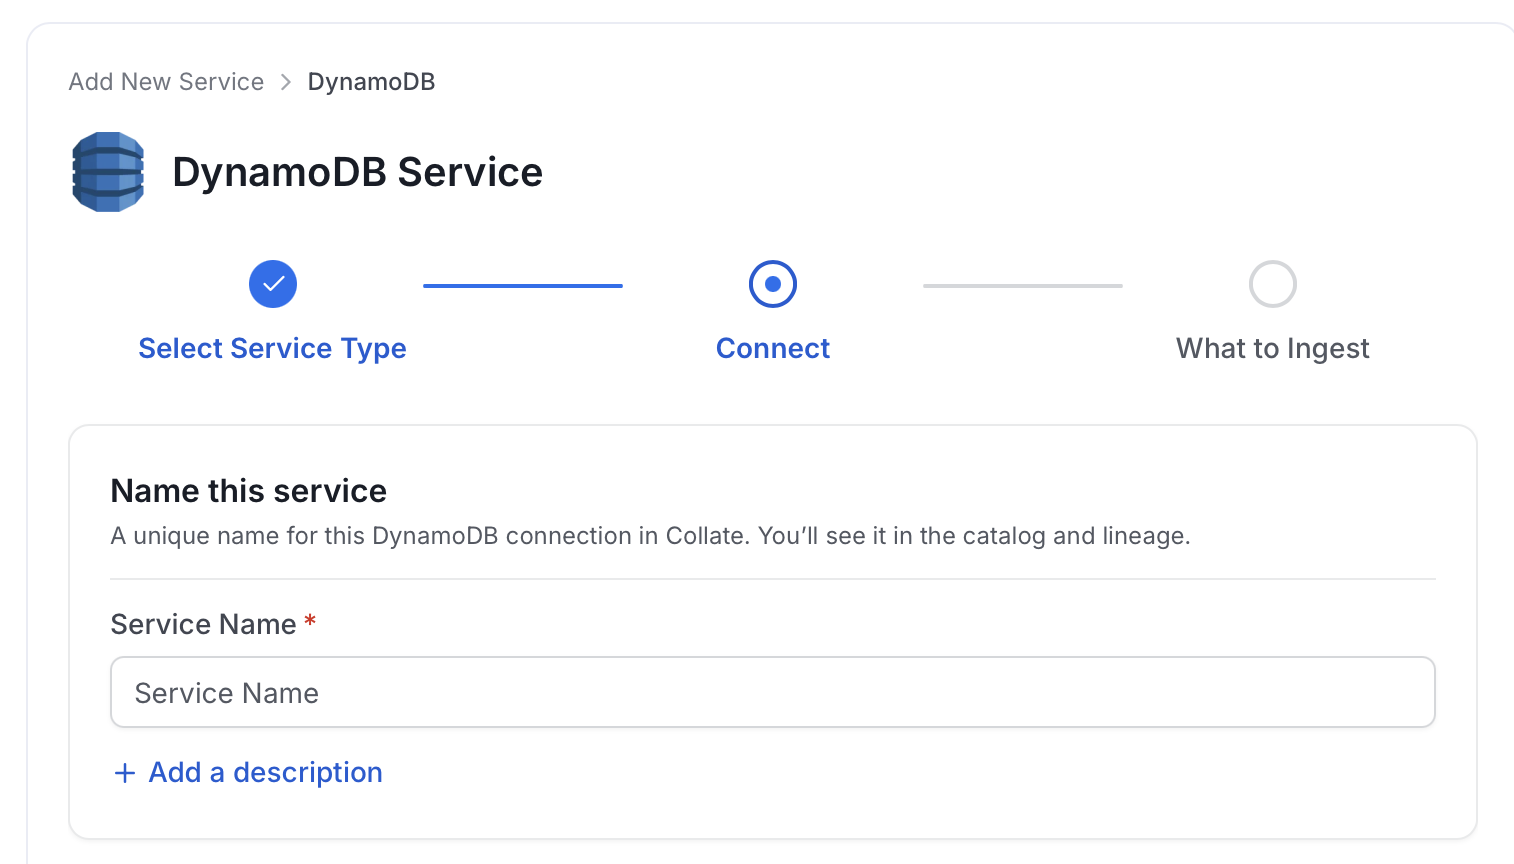The height and width of the screenshot is (864, 1514).
Task: Select the Connect step label
Action: [x=773, y=348]
